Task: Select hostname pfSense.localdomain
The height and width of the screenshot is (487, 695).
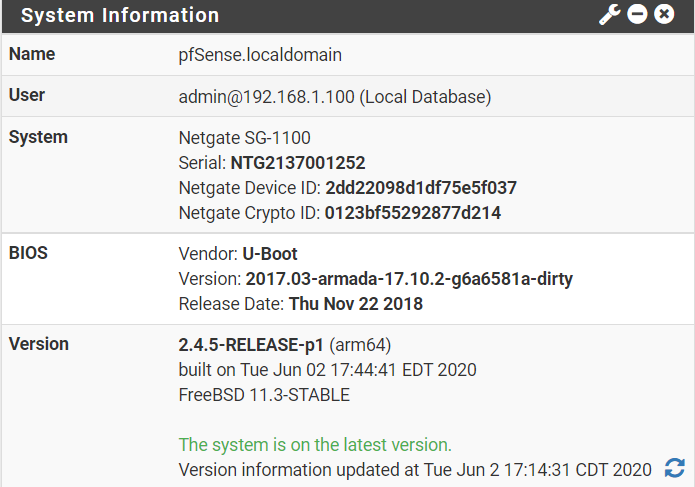Action: [x=260, y=55]
